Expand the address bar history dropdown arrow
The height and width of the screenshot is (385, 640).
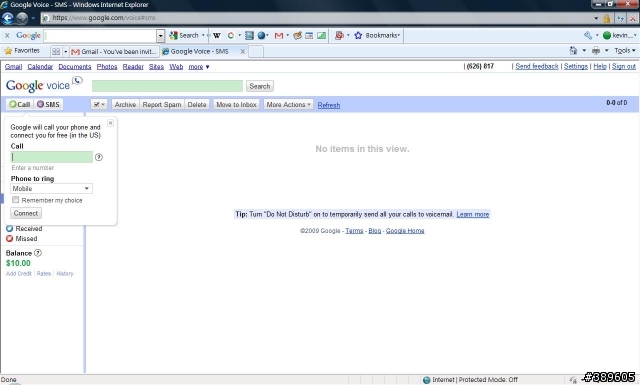click(596, 18)
